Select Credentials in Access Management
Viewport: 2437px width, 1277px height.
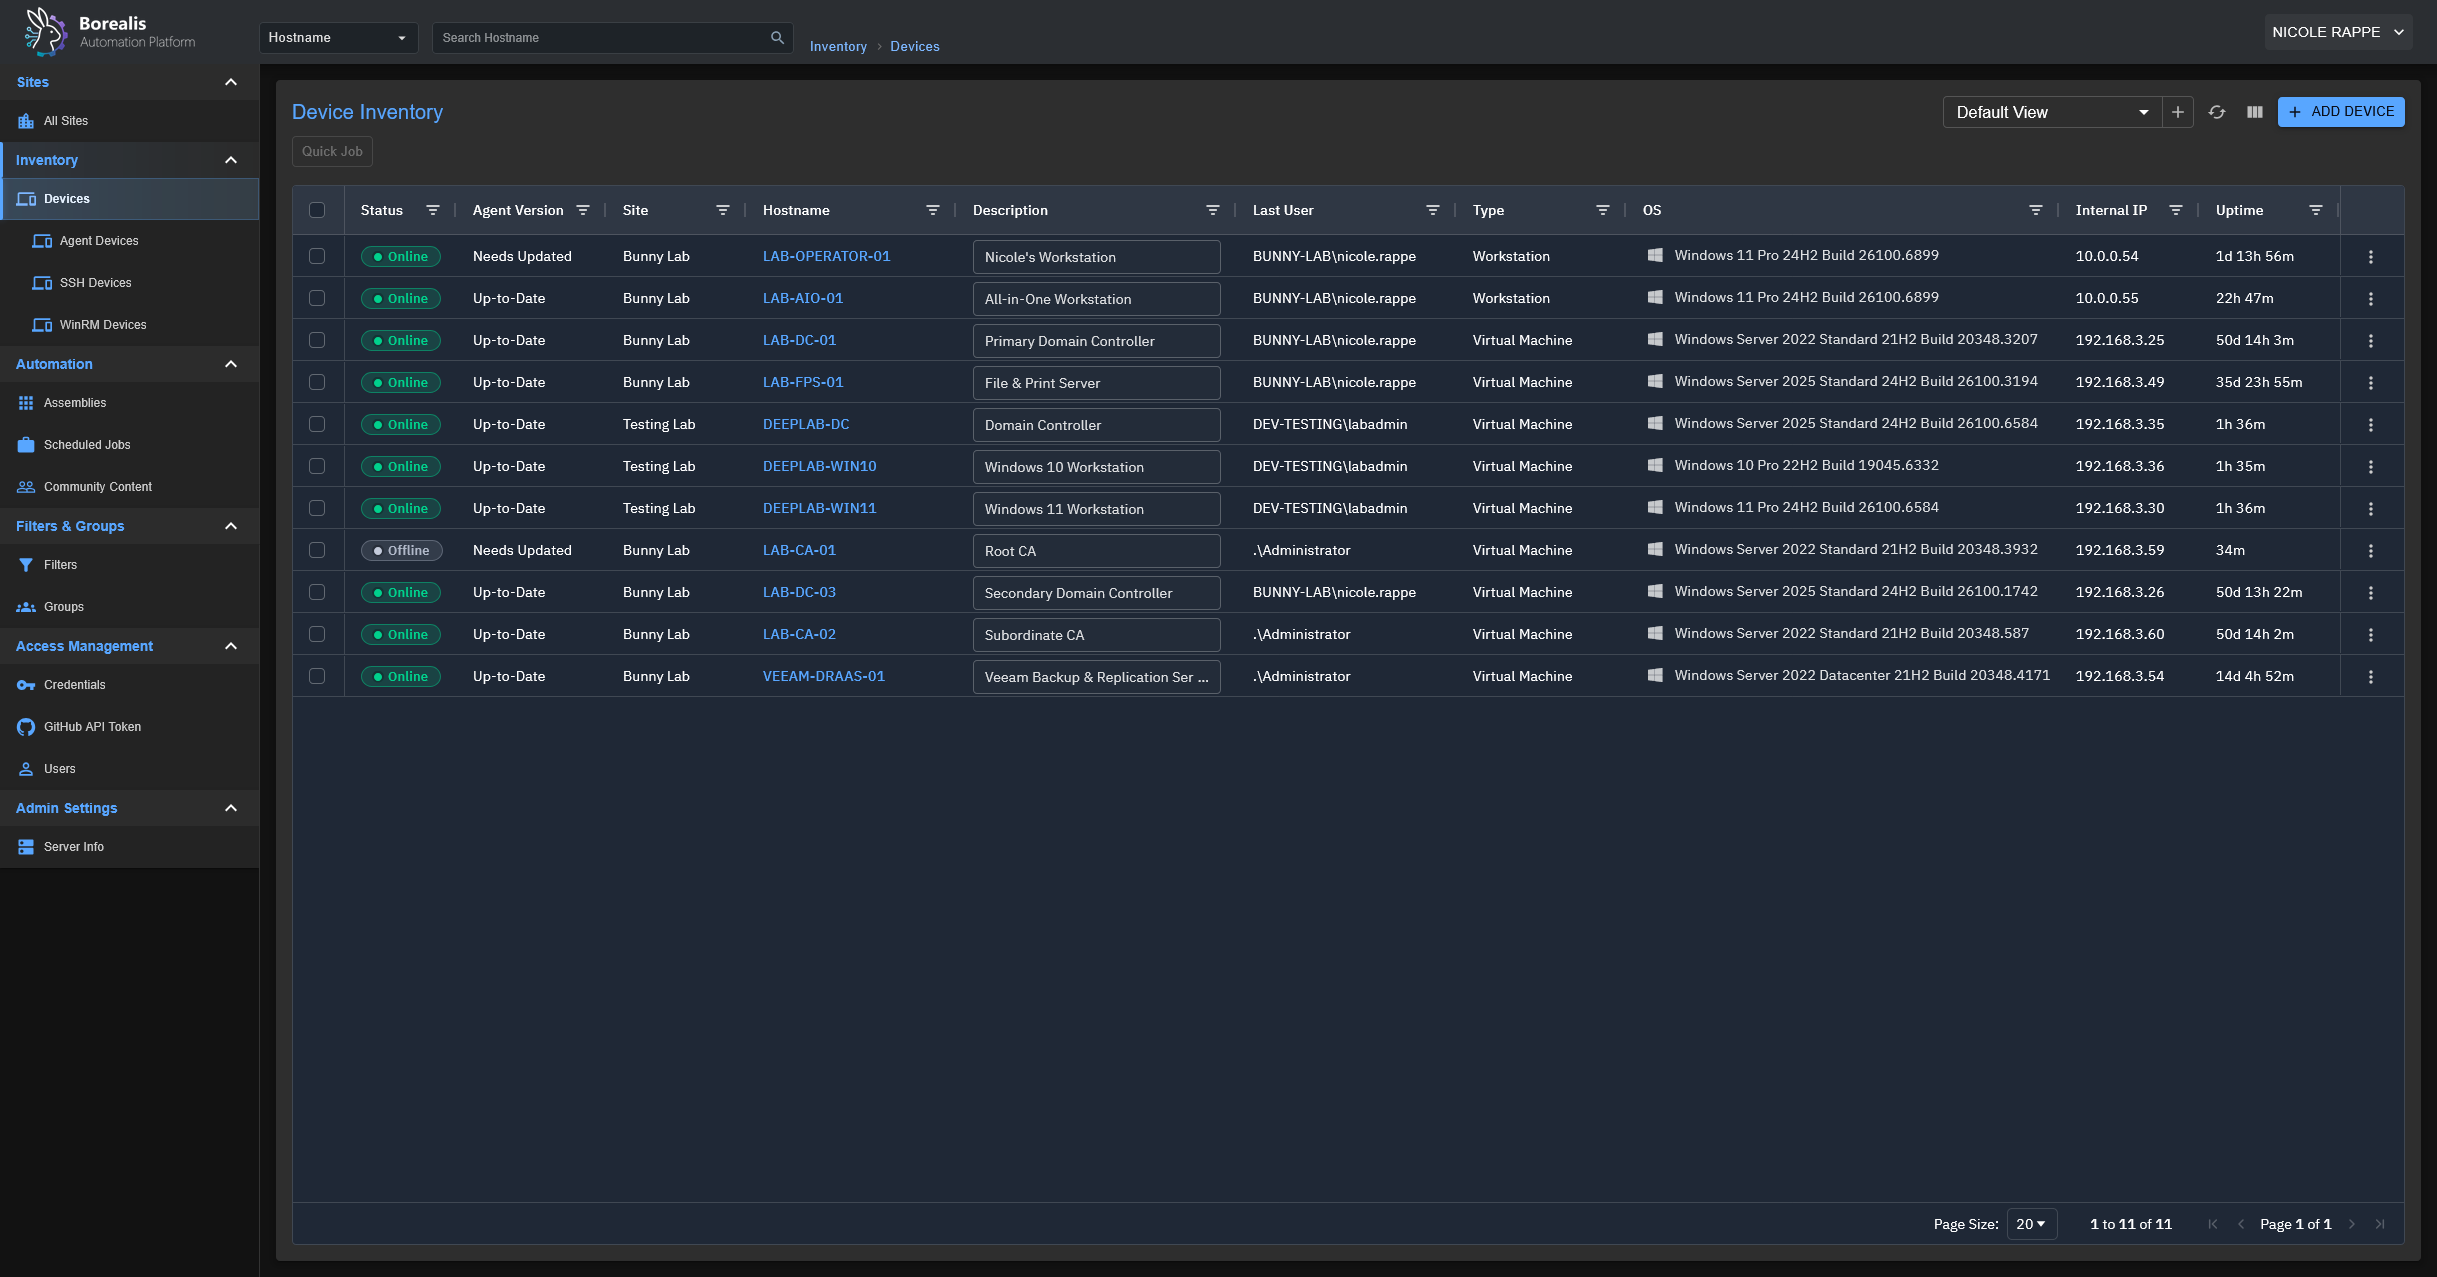click(x=72, y=685)
